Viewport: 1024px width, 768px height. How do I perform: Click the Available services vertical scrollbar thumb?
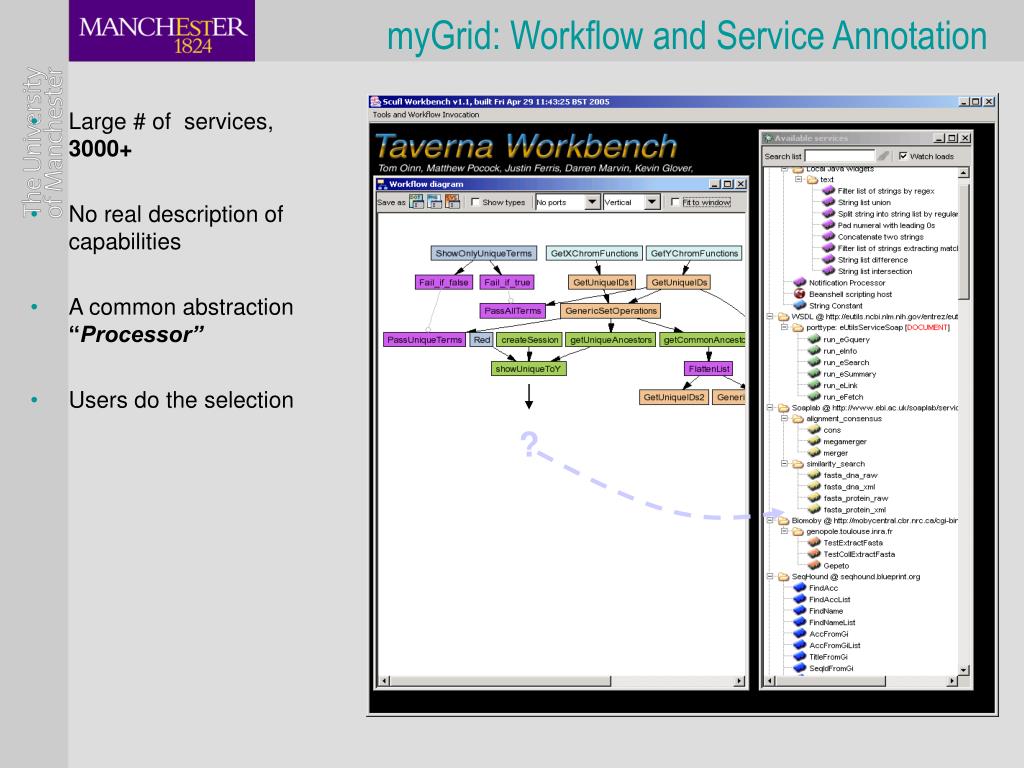click(964, 240)
